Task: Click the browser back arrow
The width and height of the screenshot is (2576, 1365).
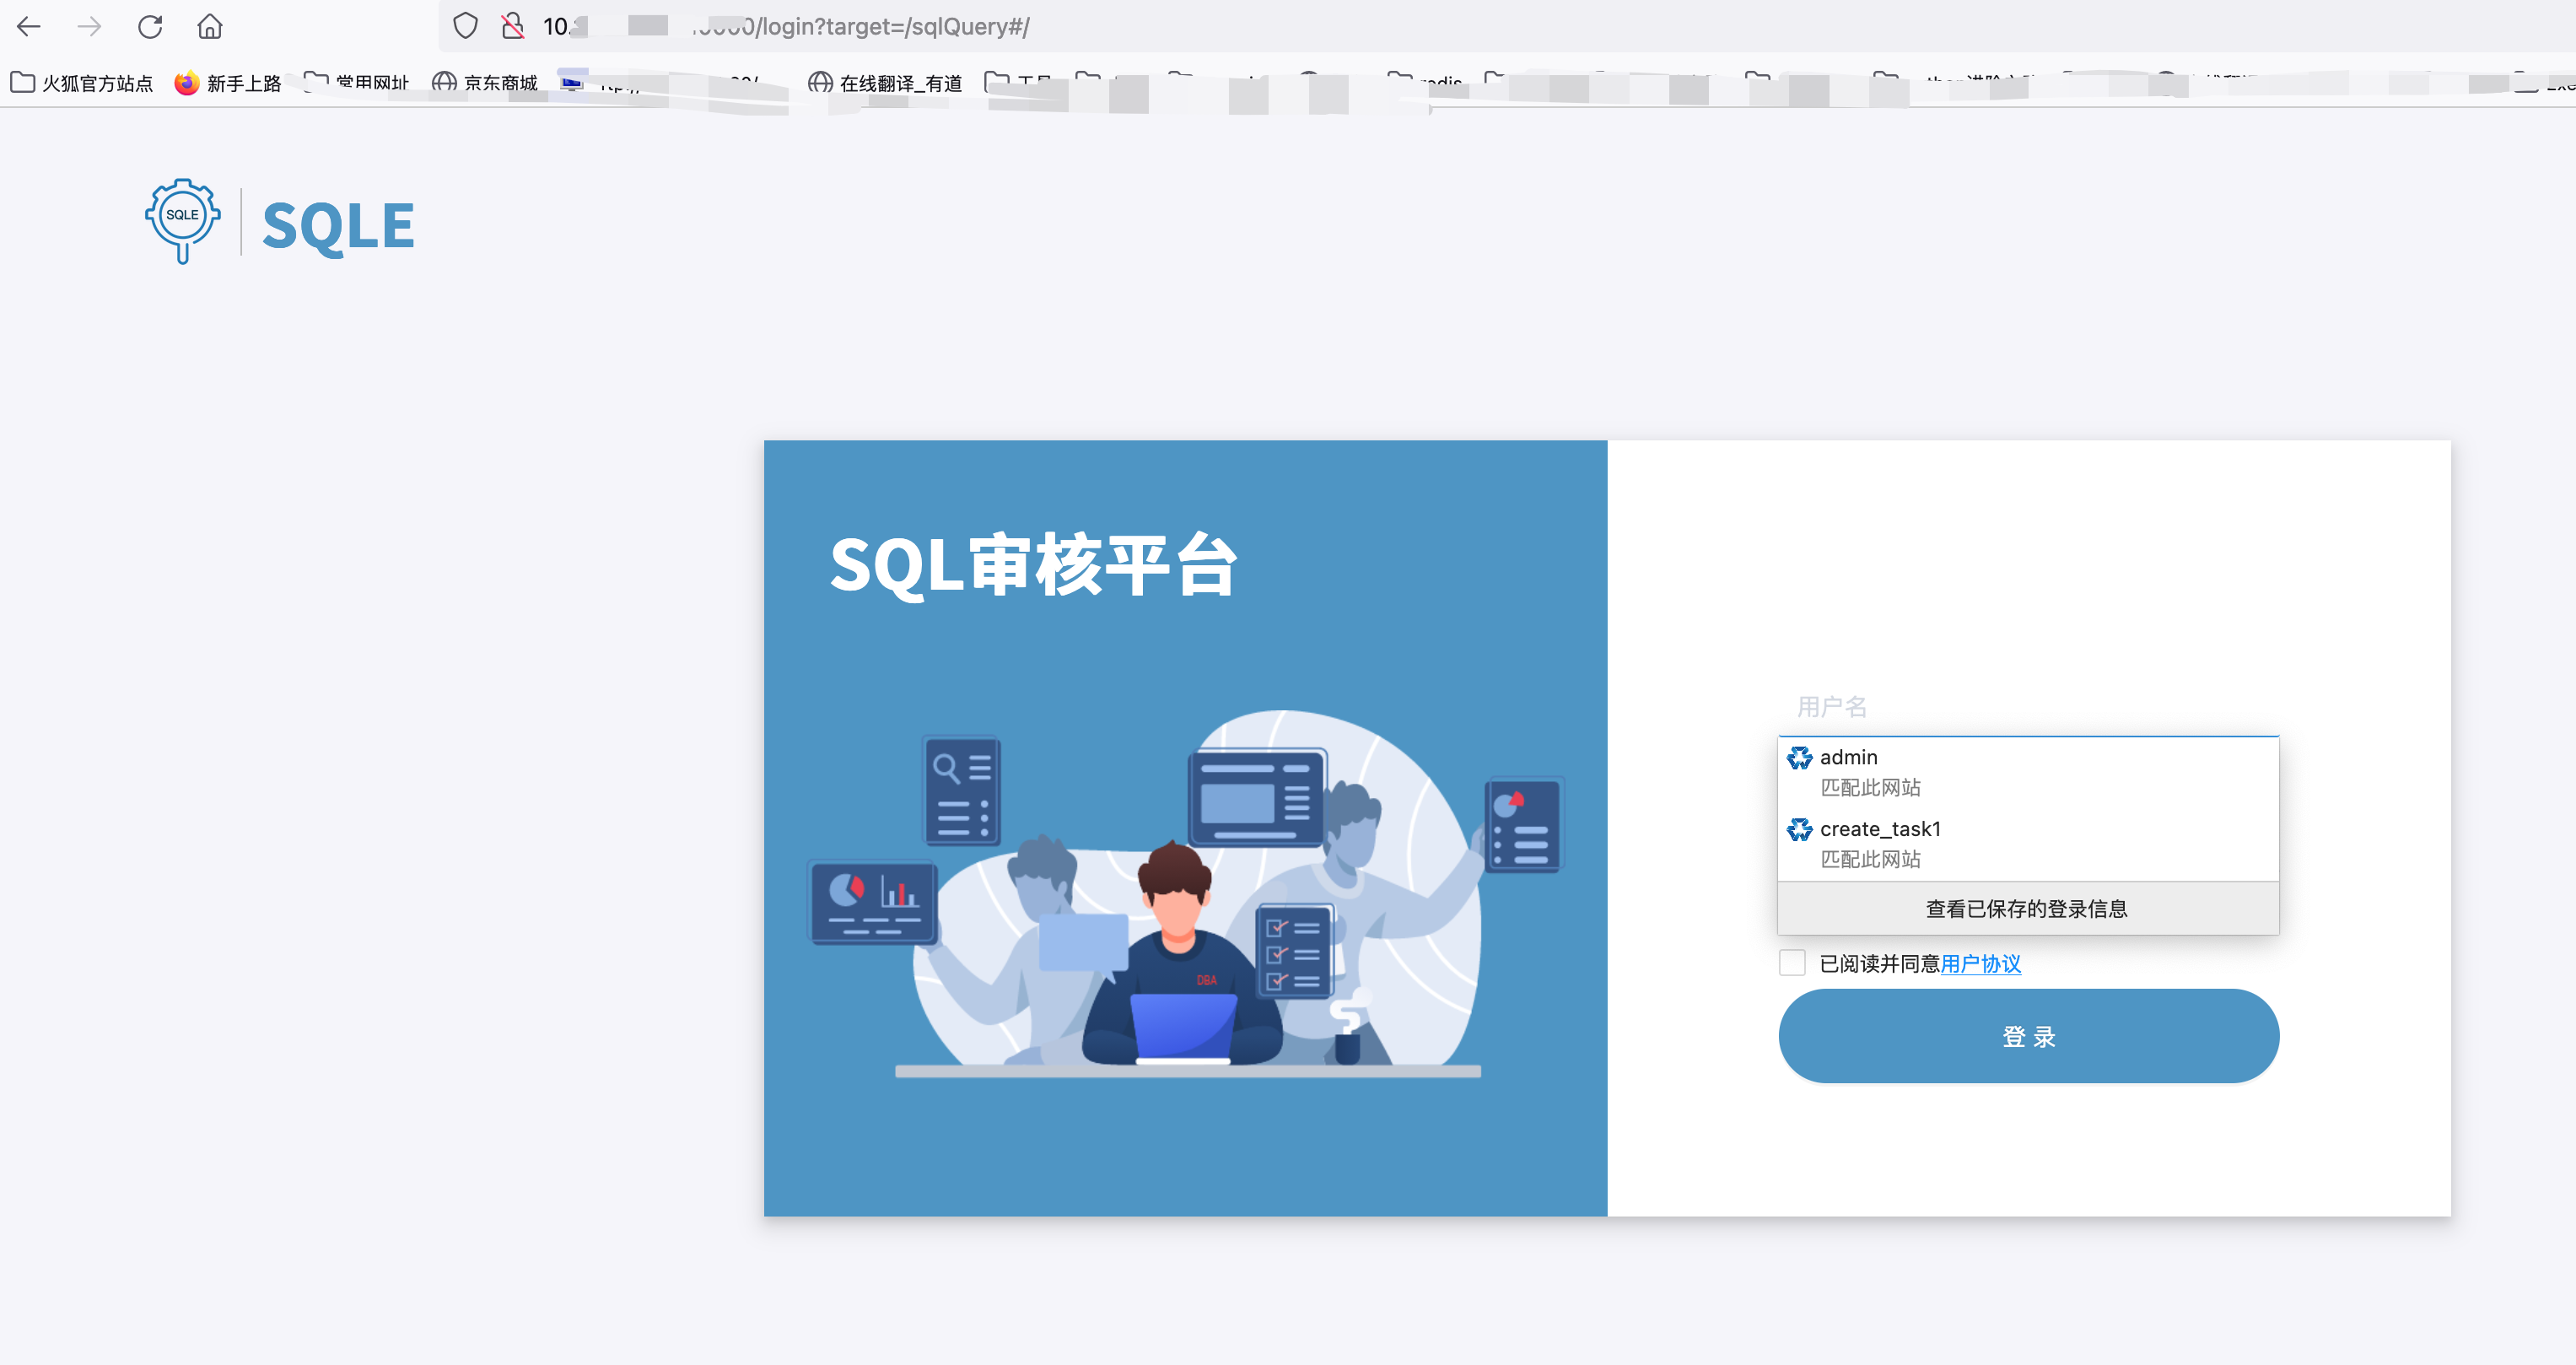Action: click(x=30, y=27)
